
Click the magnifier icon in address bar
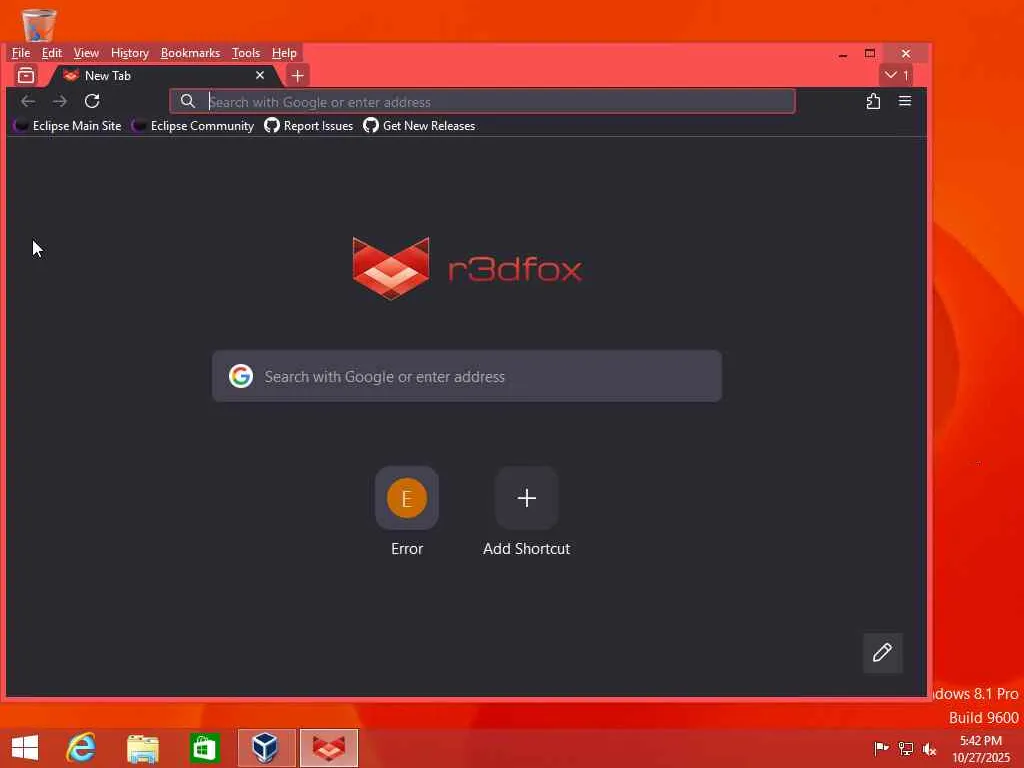tap(187, 101)
